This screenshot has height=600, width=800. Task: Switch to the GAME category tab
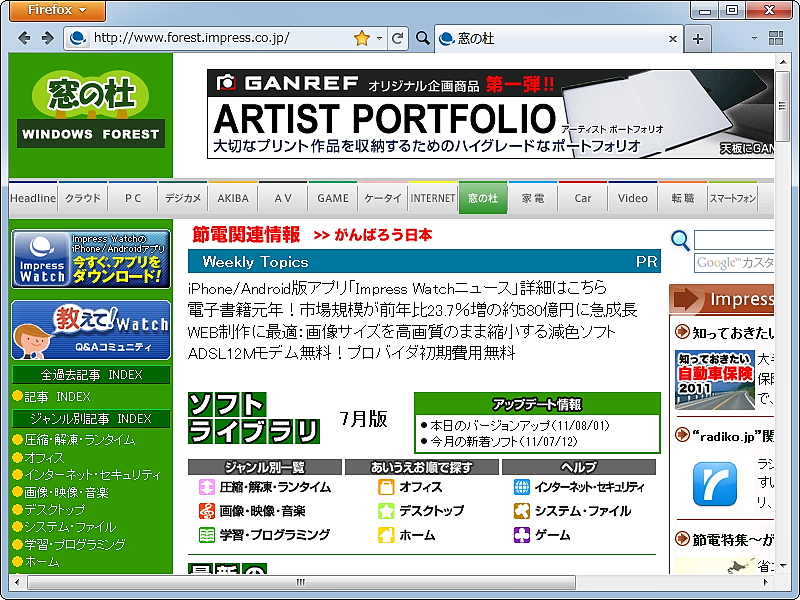[x=332, y=197]
